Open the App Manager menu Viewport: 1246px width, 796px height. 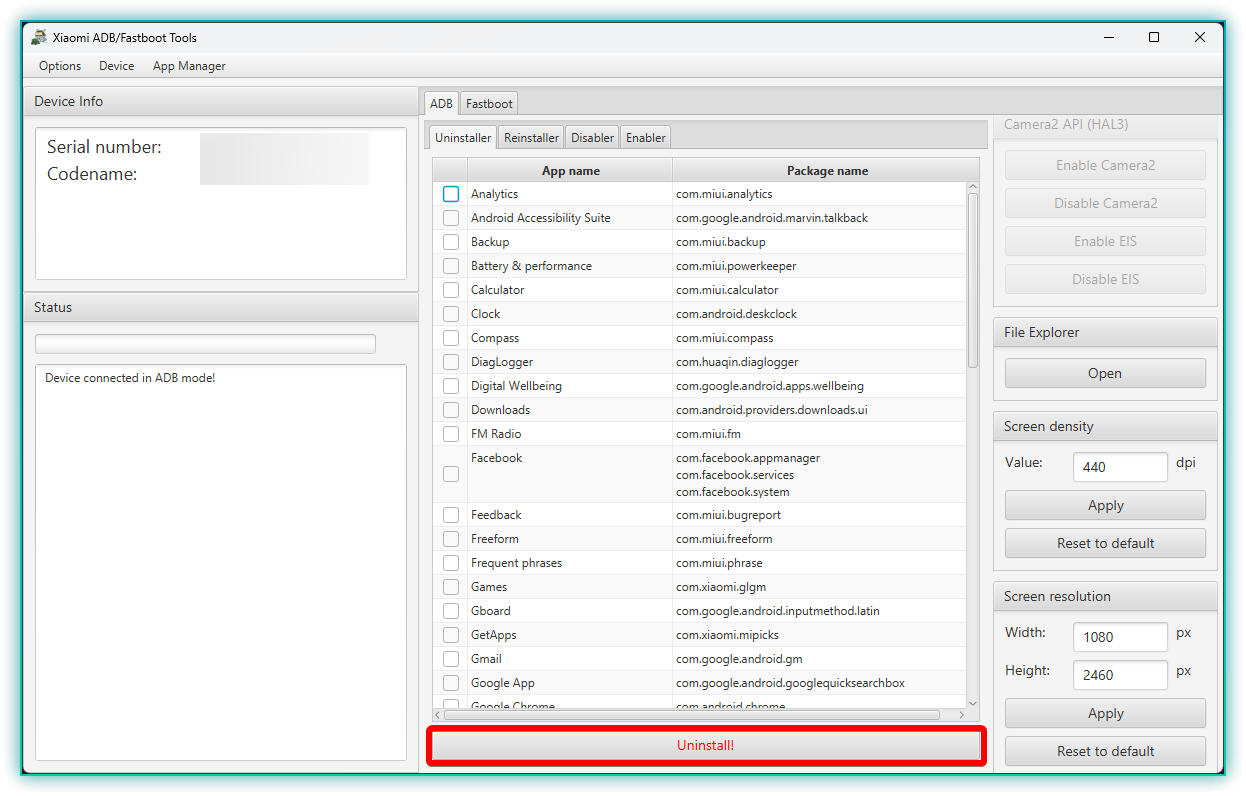189,66
